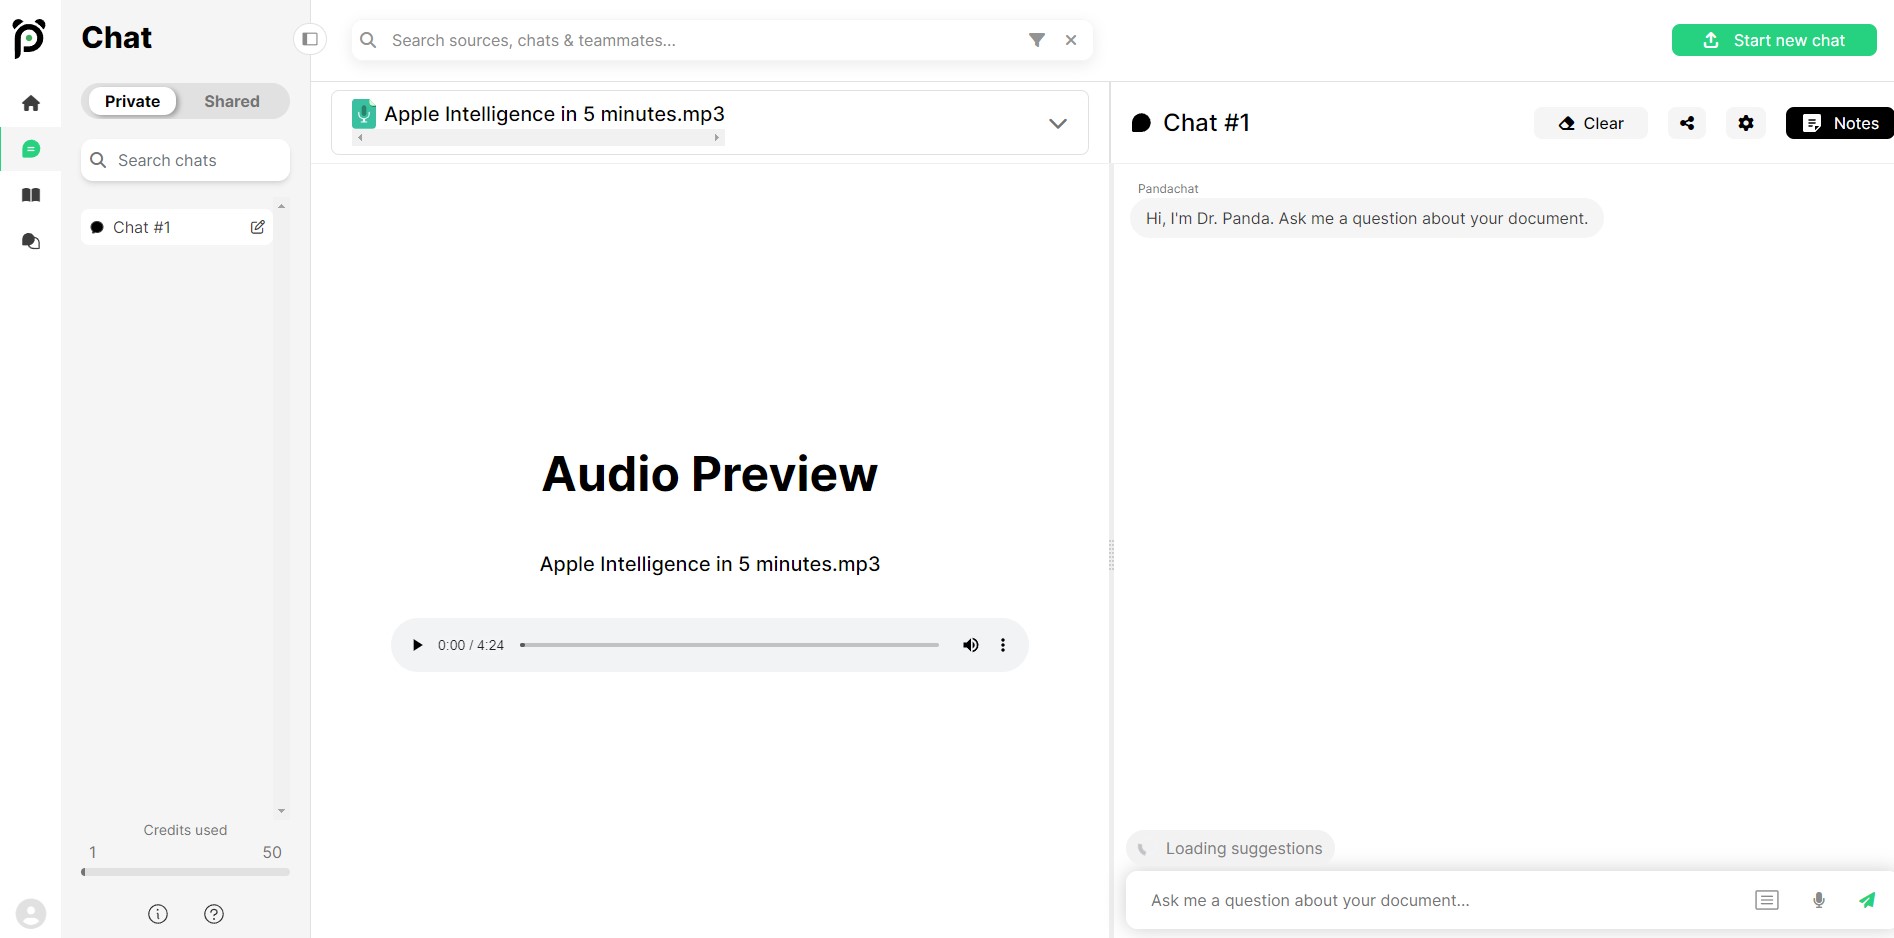Click the share chat icon
Image resolution: width=1894 pixels, height=938 pixels.
pyautogui.click(x=1687, y=123)
